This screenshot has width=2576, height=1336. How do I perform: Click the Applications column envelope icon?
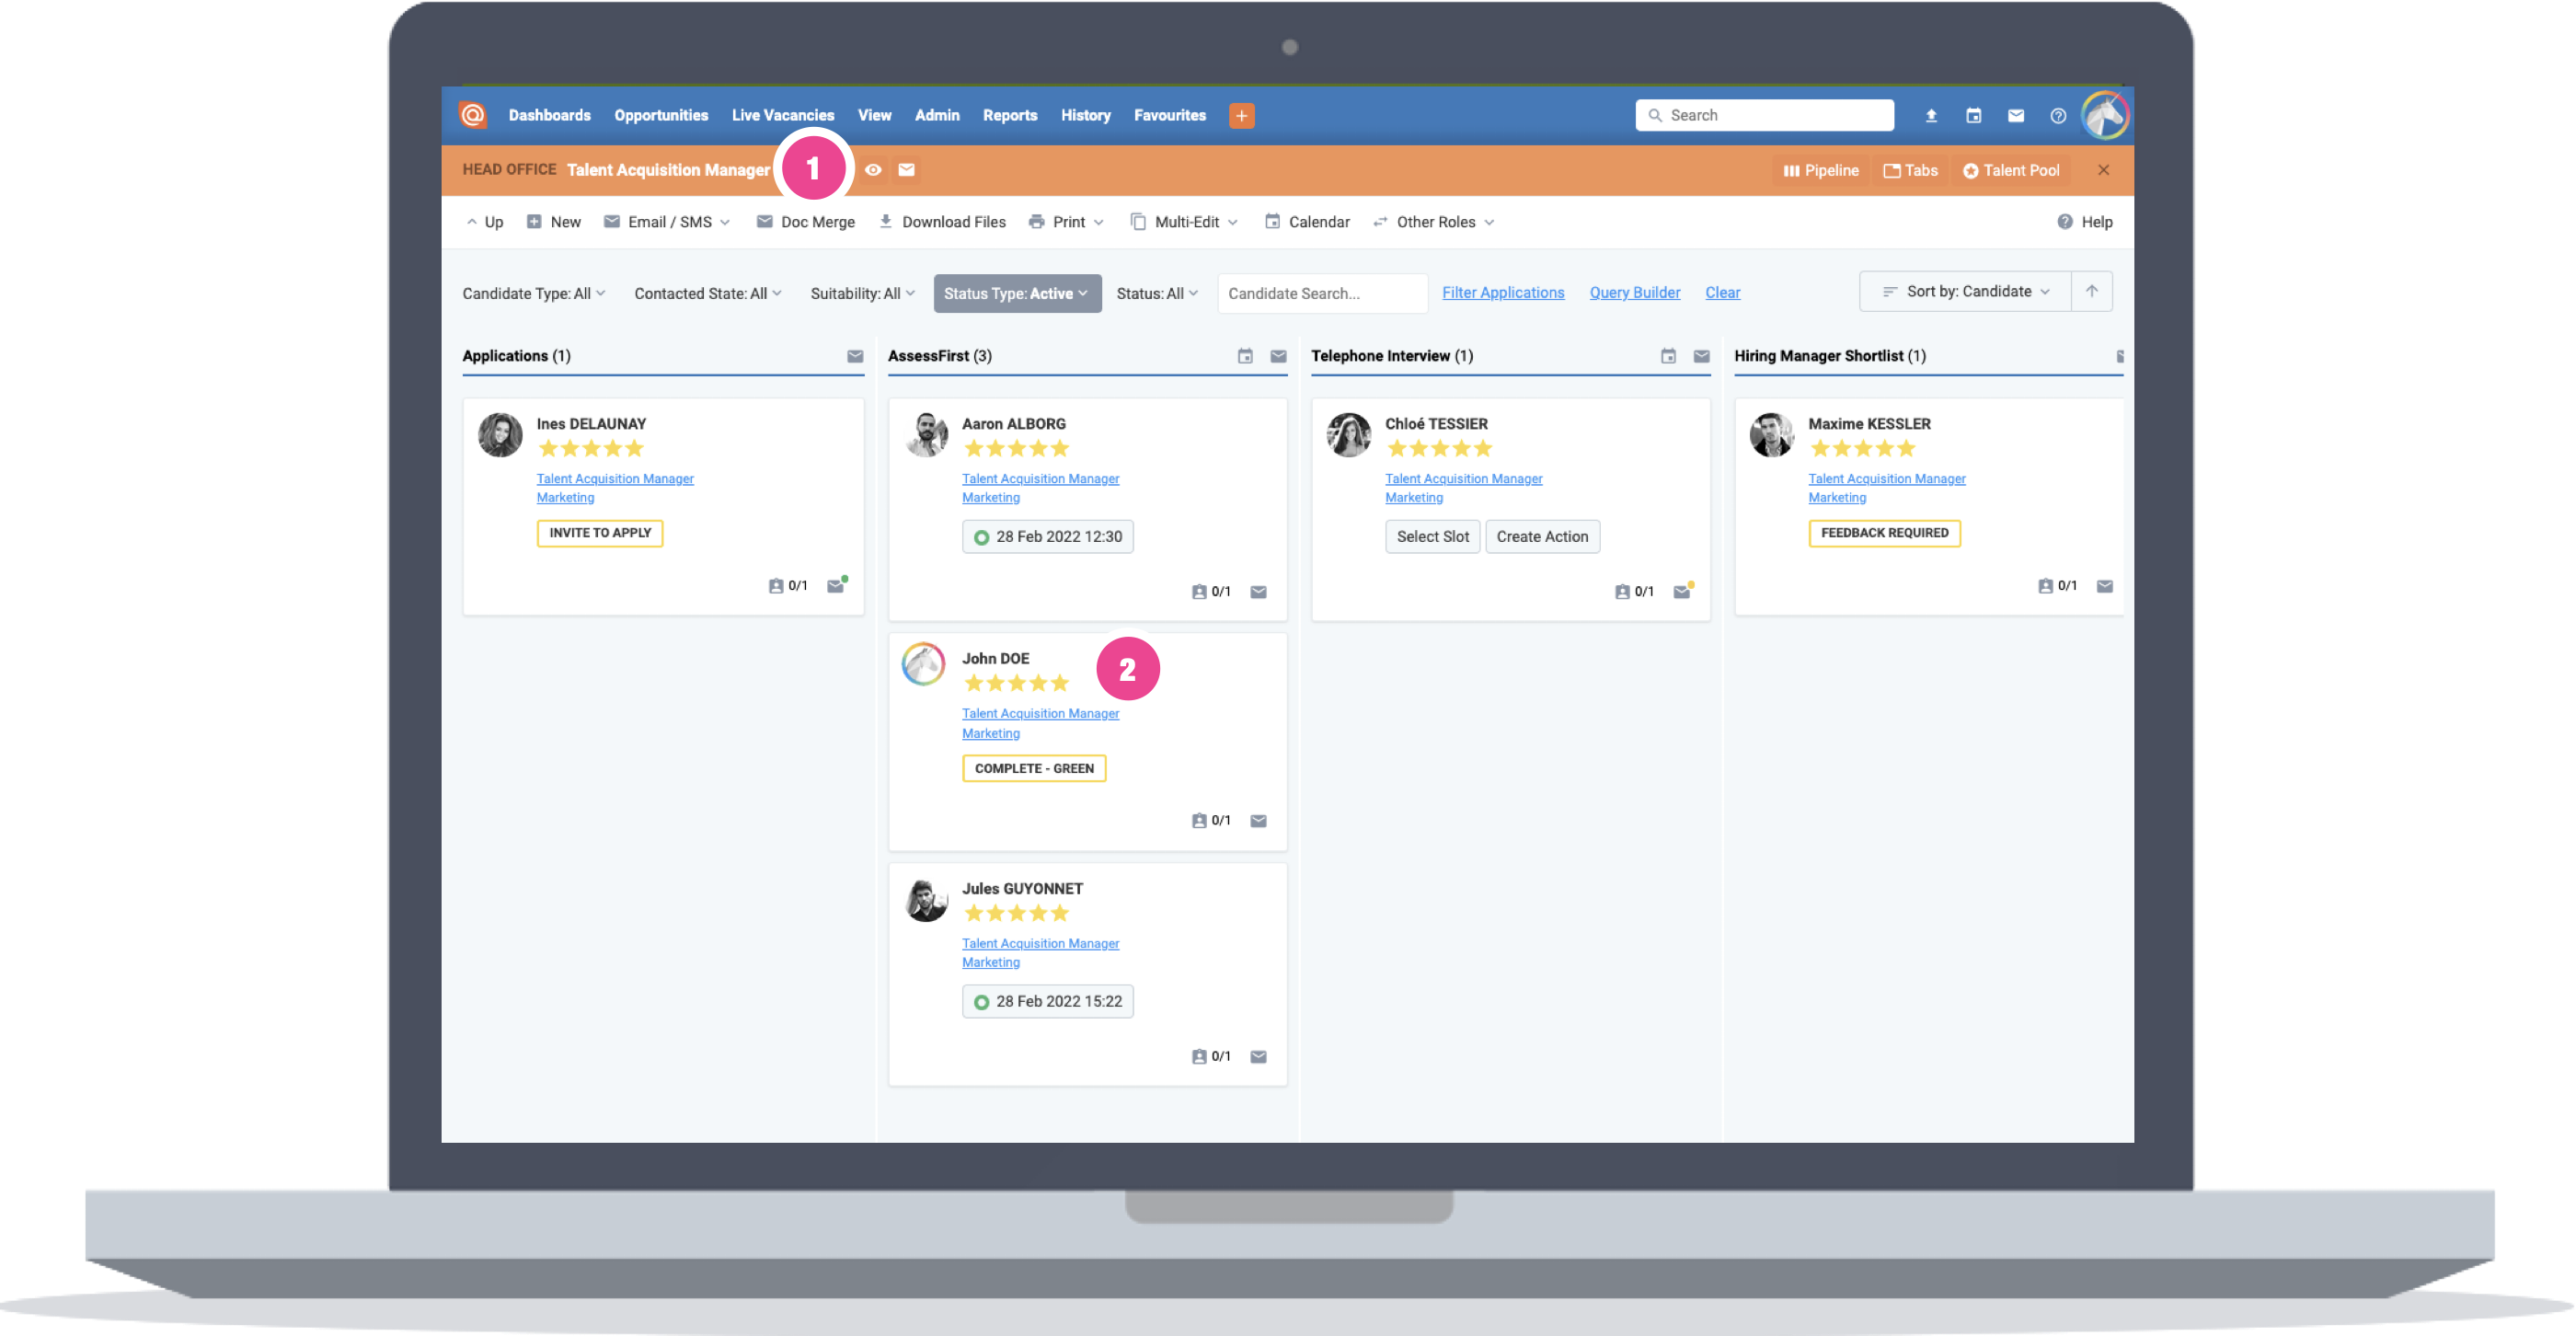point(855,356)
